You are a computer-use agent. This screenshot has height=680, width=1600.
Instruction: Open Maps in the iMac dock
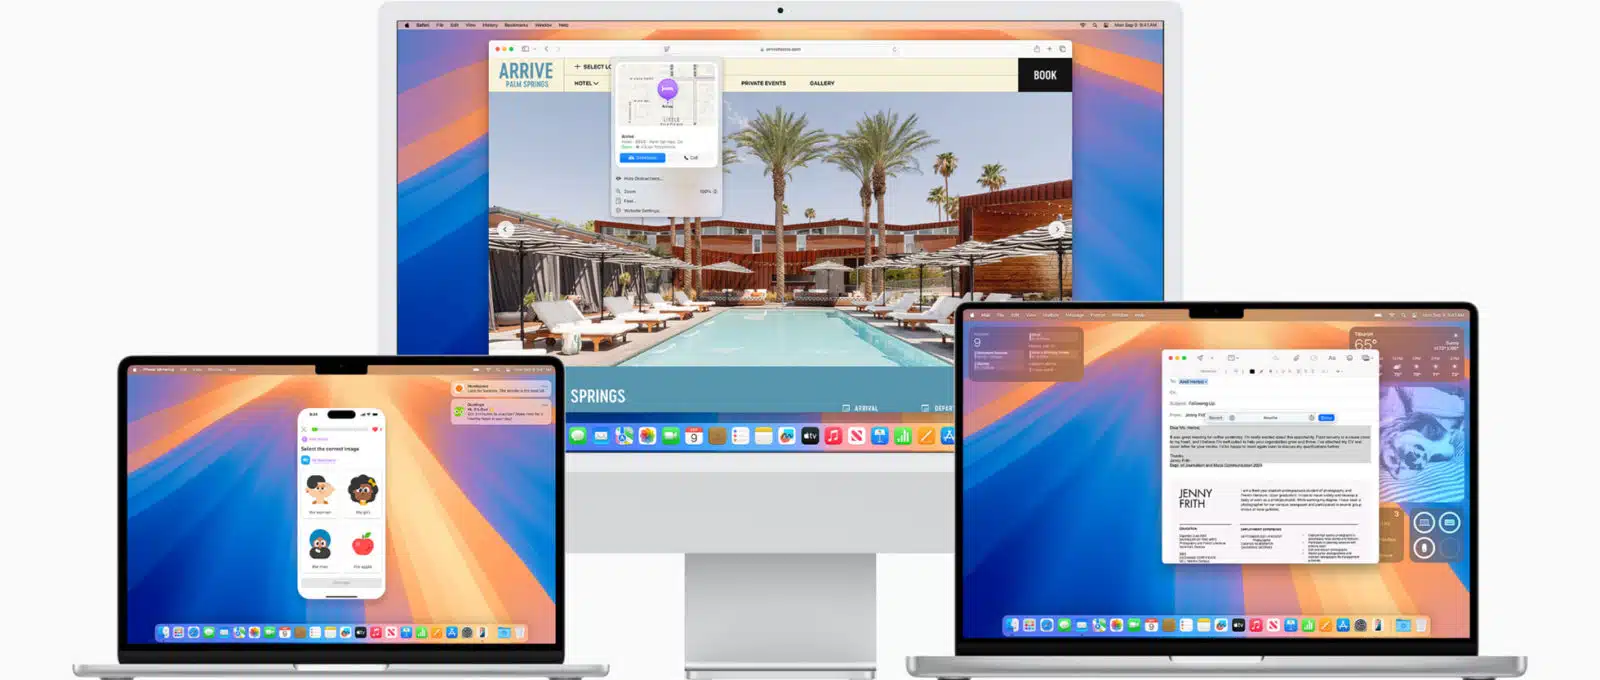[x=624, y=436]
